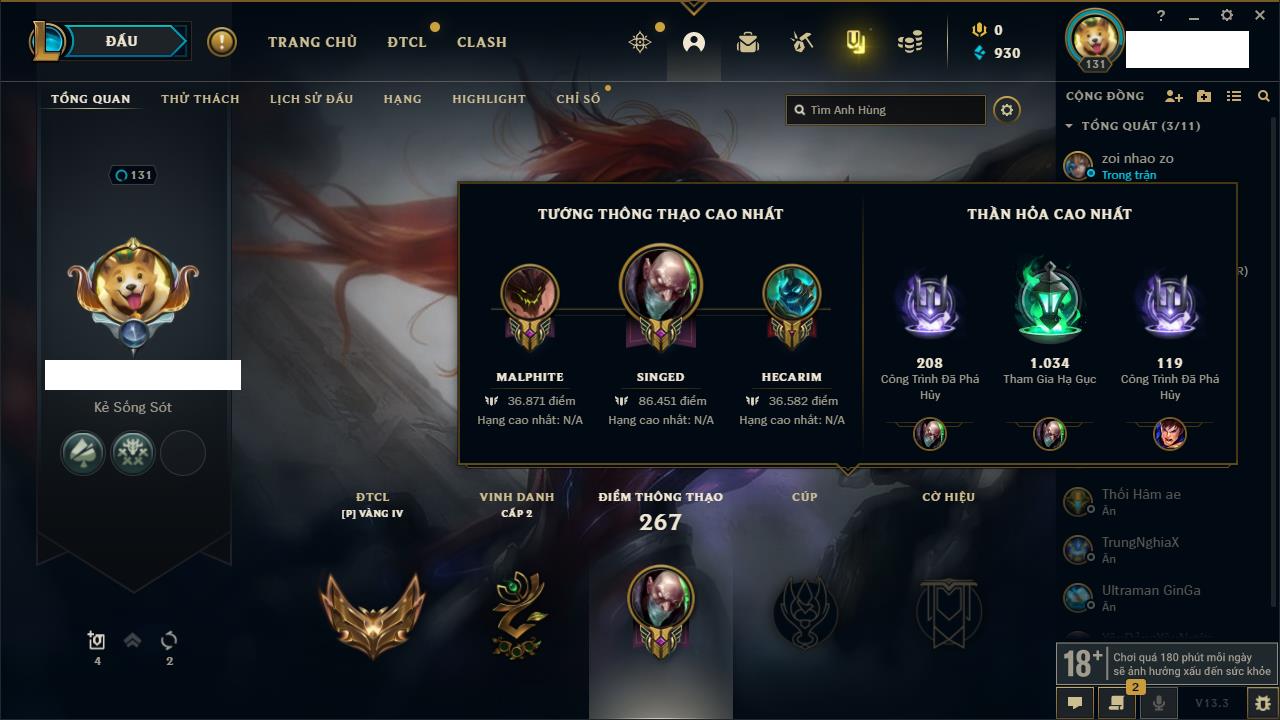Screen dimensions: 1280x720
Task: Open the Loot hammer icon
Action: [x=801, y=42]
